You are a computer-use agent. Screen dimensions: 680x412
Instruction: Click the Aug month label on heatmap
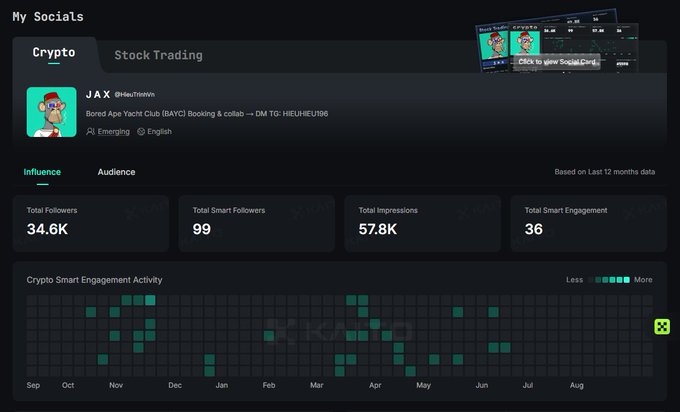click(576, 385)
